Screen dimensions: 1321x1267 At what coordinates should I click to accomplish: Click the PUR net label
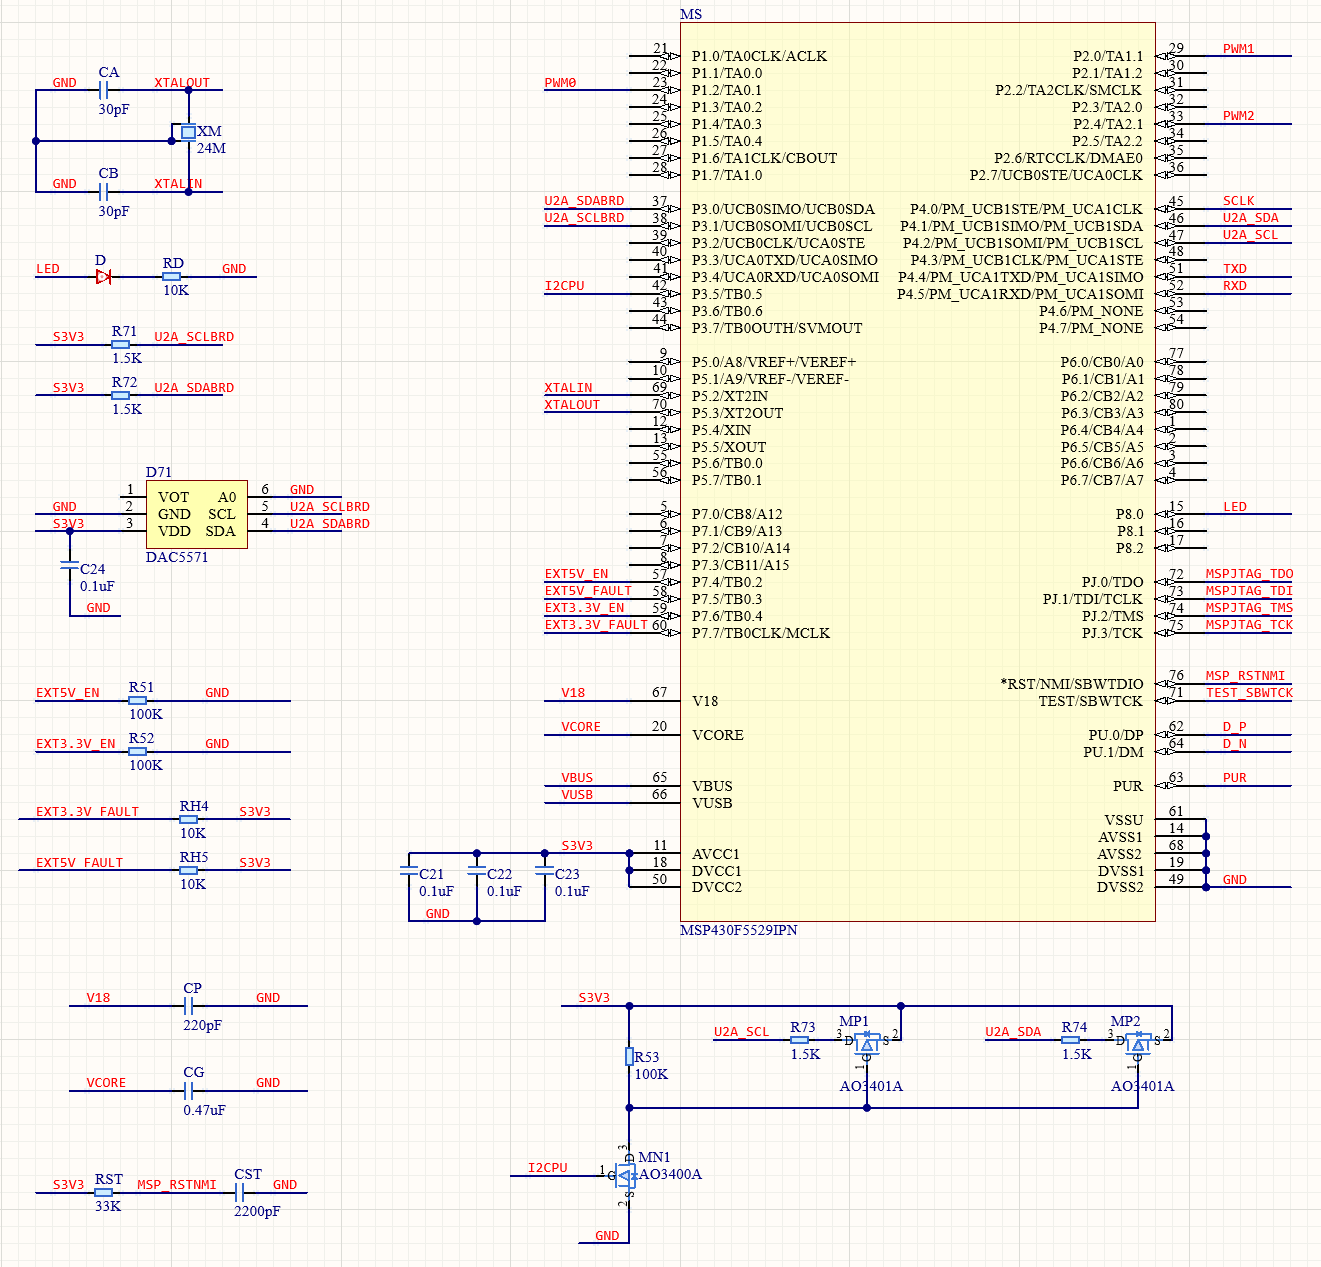click(1235, 778)
